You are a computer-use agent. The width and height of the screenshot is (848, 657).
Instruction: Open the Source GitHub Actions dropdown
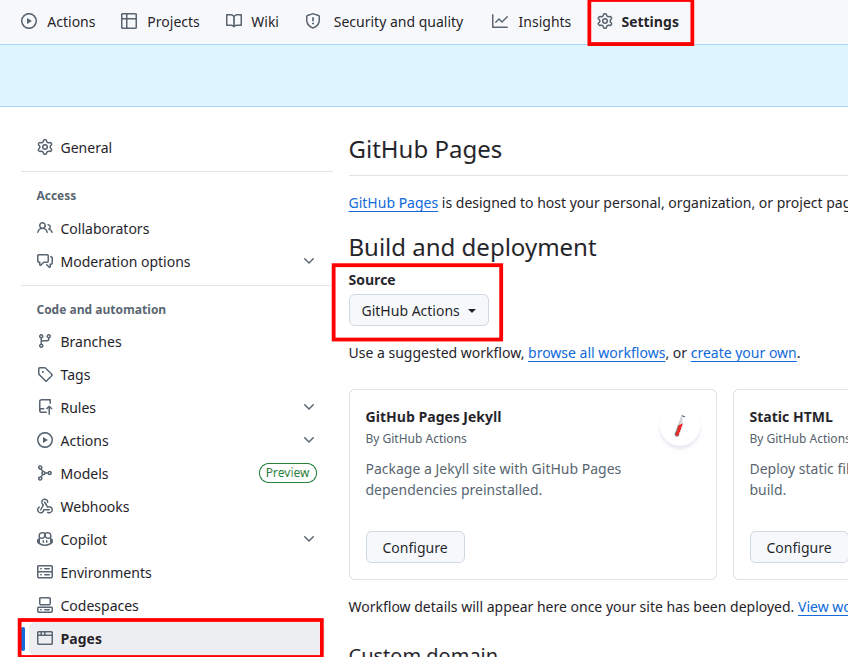(x=419, y=310)
